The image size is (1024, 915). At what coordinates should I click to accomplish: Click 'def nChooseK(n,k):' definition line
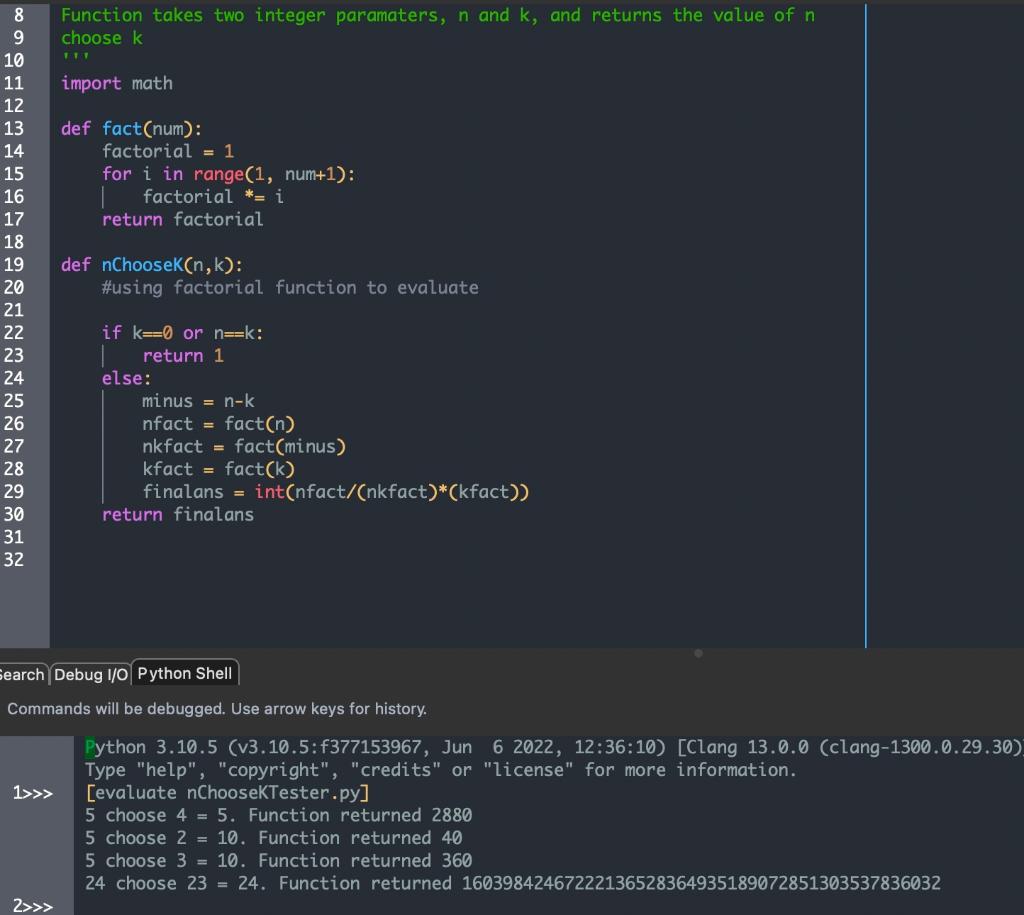(x=152, y=265)
